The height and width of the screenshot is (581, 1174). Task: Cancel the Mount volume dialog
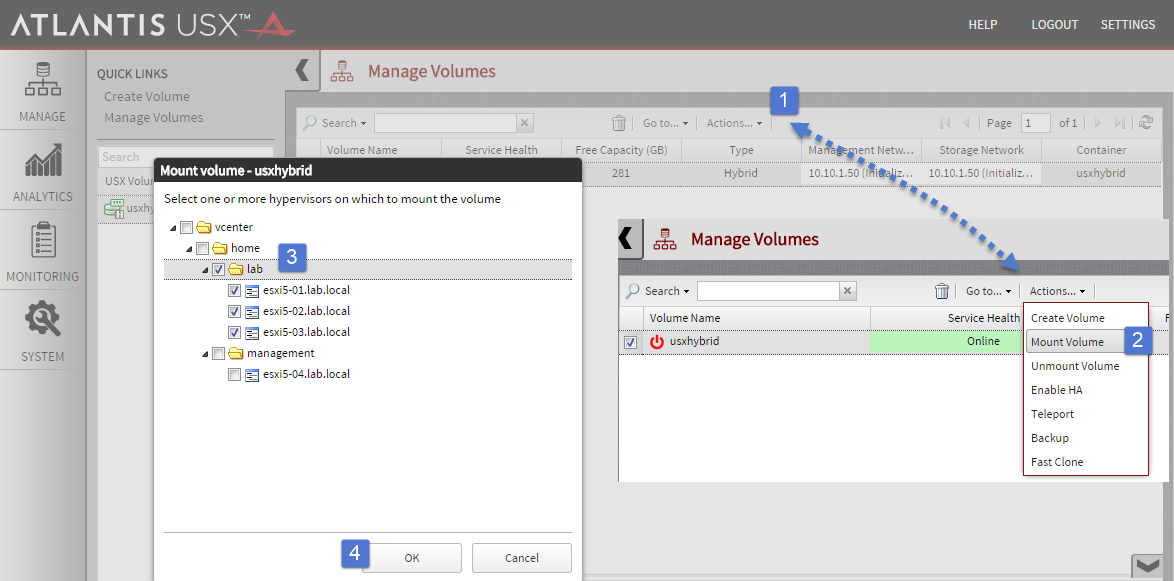[522, 558]
